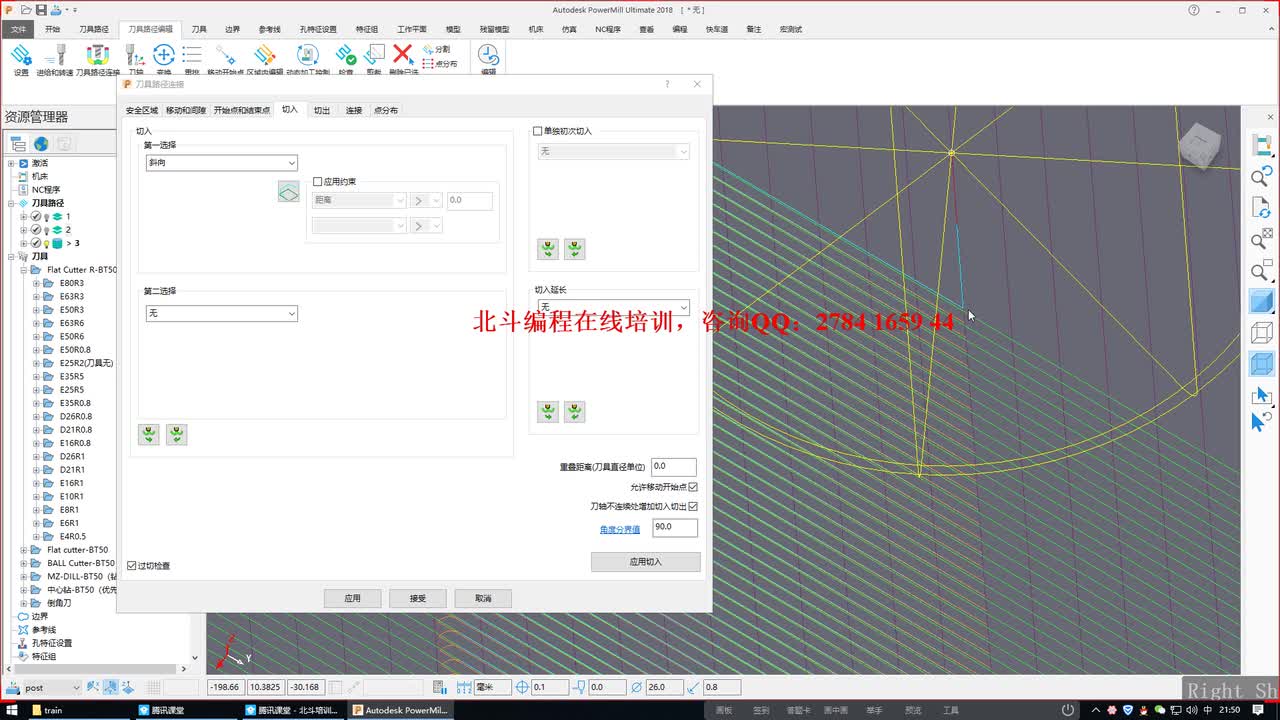1280x720 pixels.
Task: Switch to the 安全区域 tab
Action: pyautogui.click(x=141, y=110)
